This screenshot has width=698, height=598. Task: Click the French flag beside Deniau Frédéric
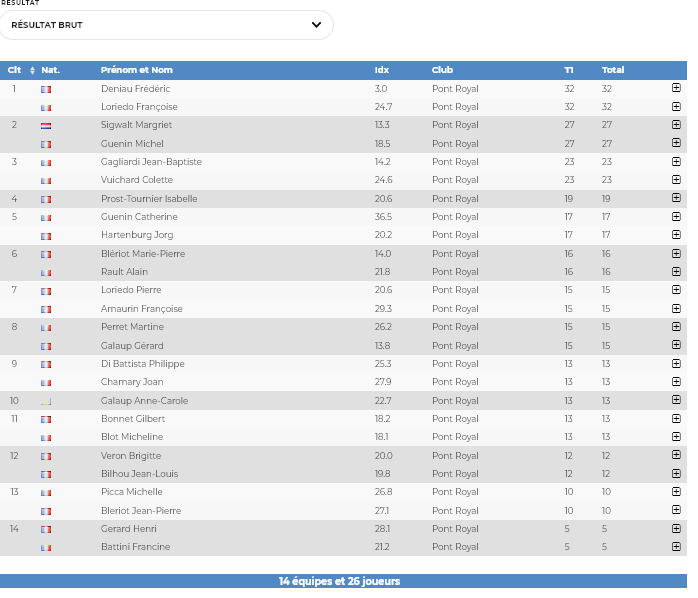point(46,89)
